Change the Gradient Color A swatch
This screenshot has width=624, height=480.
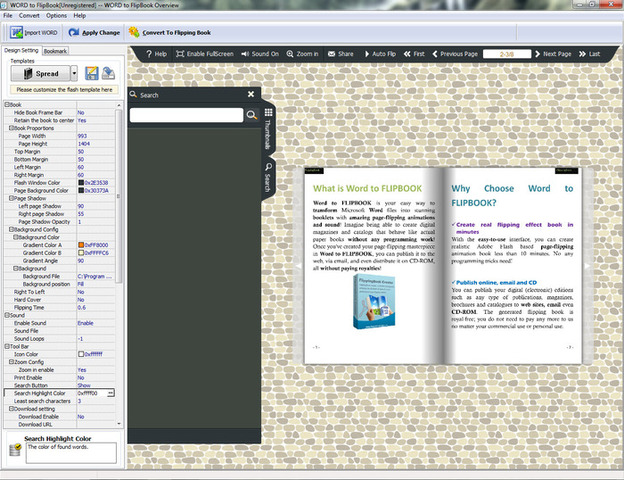(81, 245)
